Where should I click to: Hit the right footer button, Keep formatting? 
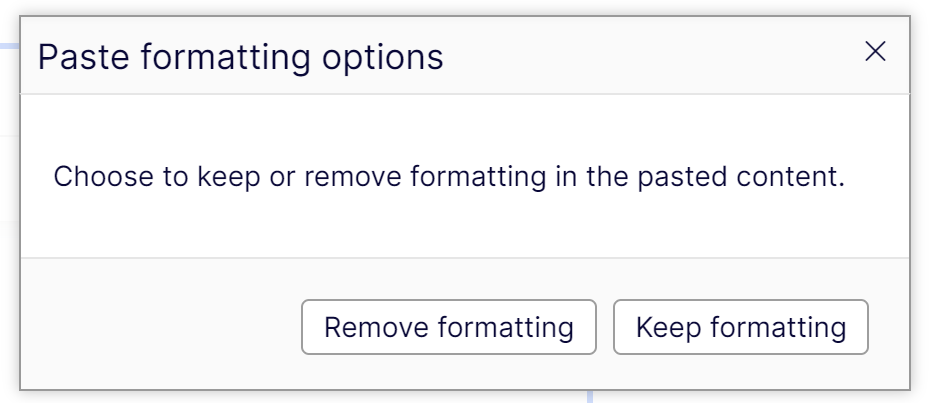click(740, 327)
